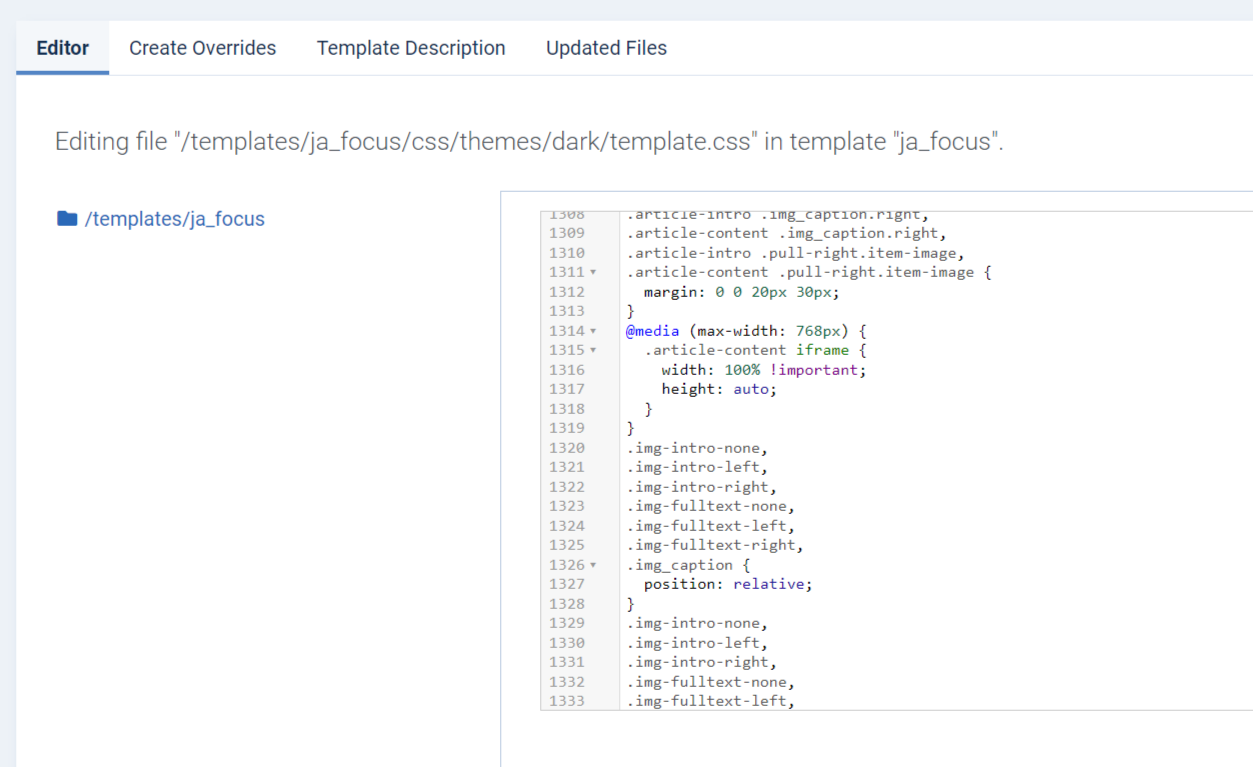Switch to the Editor tab
Viewport: 1253px width, 767px height.
(62, 48)
